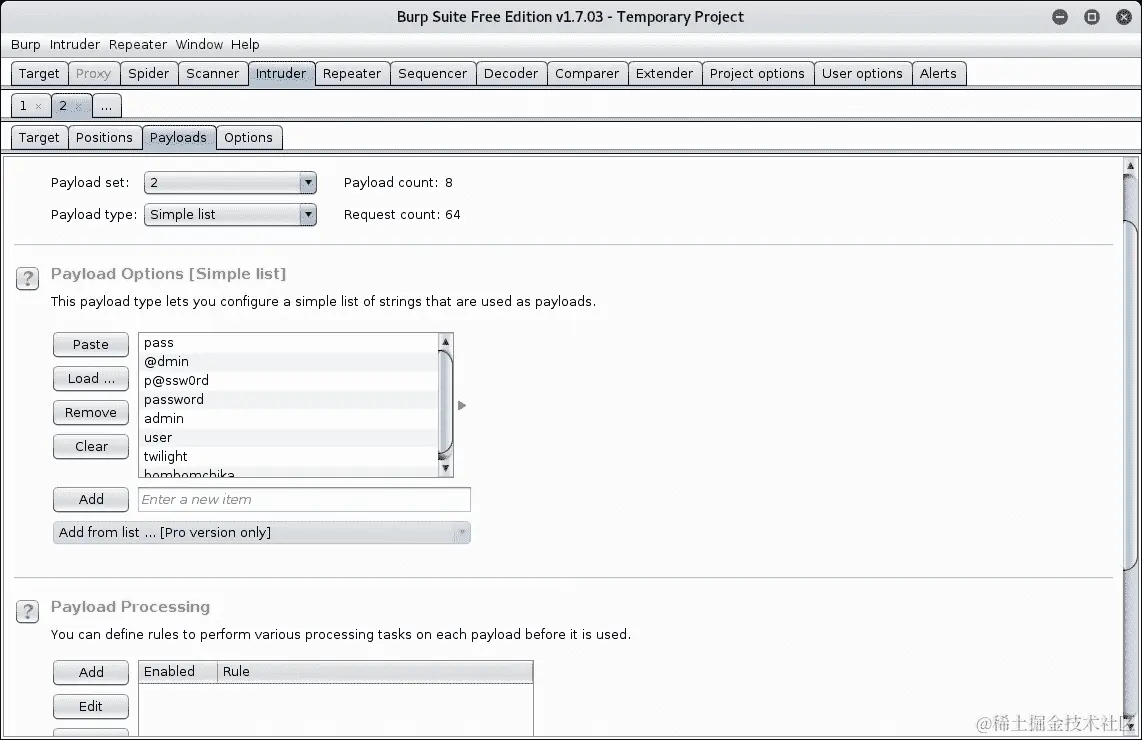The height and width of the screenshot is (740, 1142).
Task: Select 'password' in the payload list
Action: [289, 399]
